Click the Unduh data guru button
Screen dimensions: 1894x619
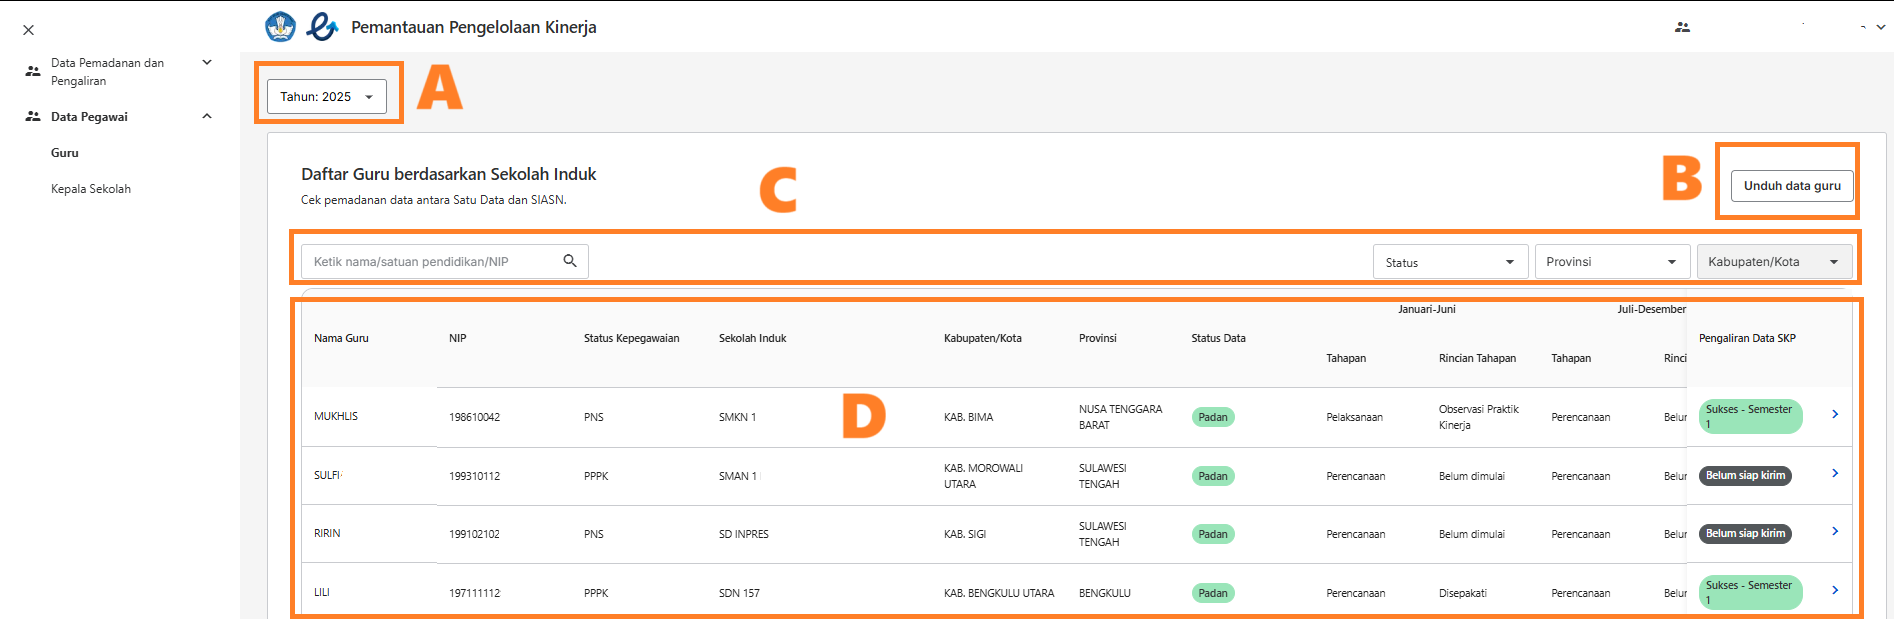(1791, 186)
